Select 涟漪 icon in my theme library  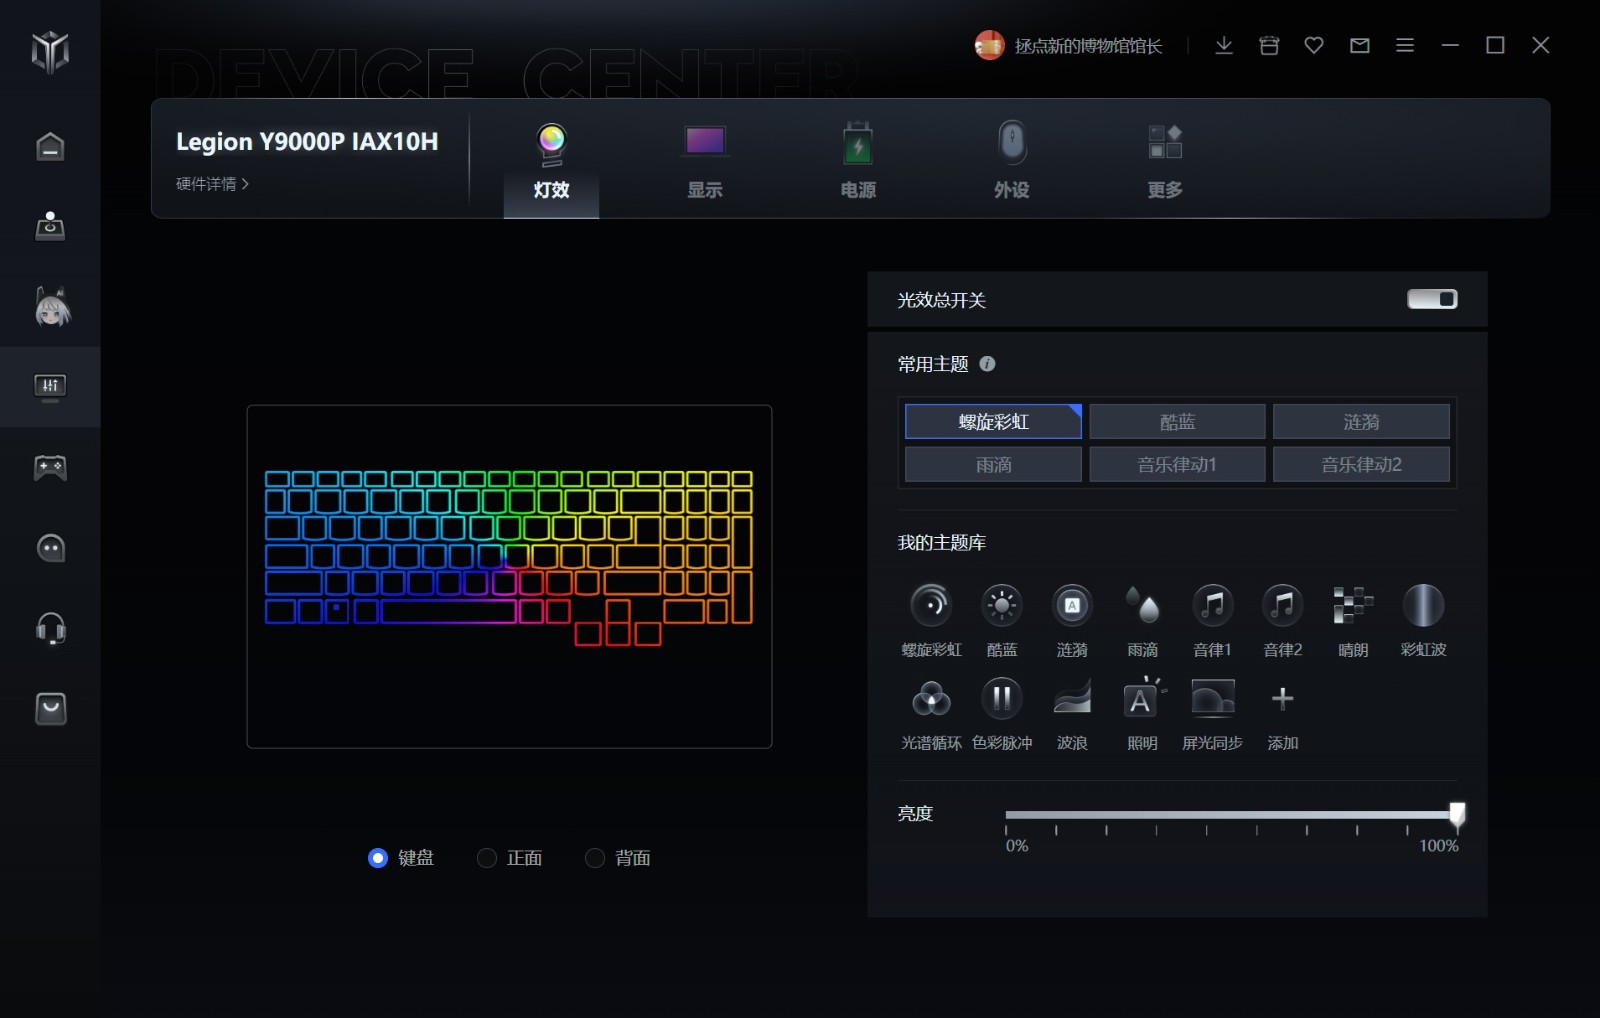(x=1072, y=605)
